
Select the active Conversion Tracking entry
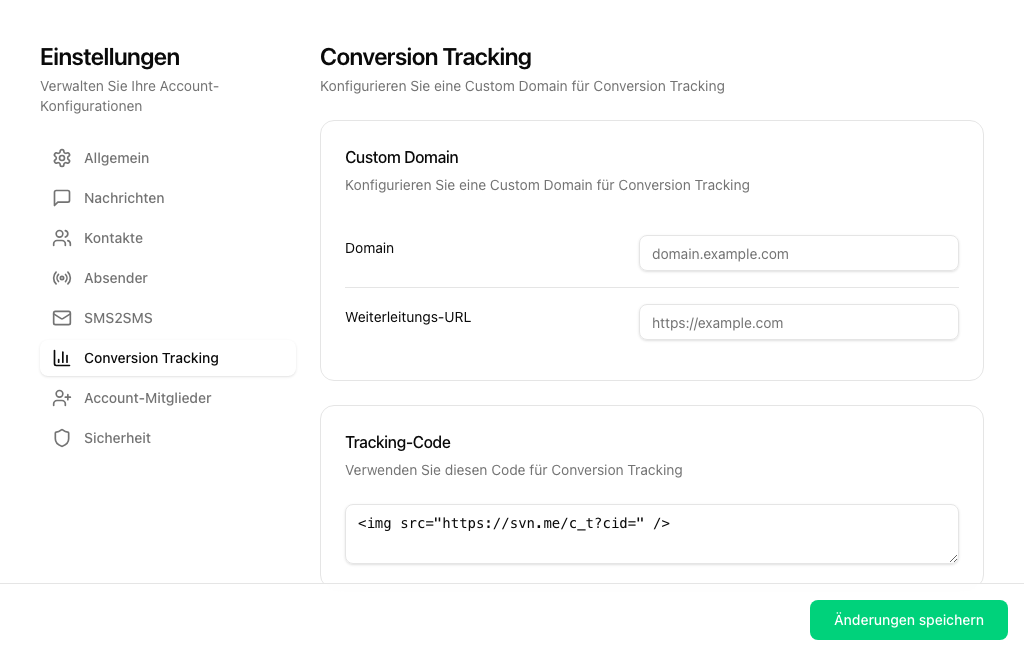tap(153, 358)
